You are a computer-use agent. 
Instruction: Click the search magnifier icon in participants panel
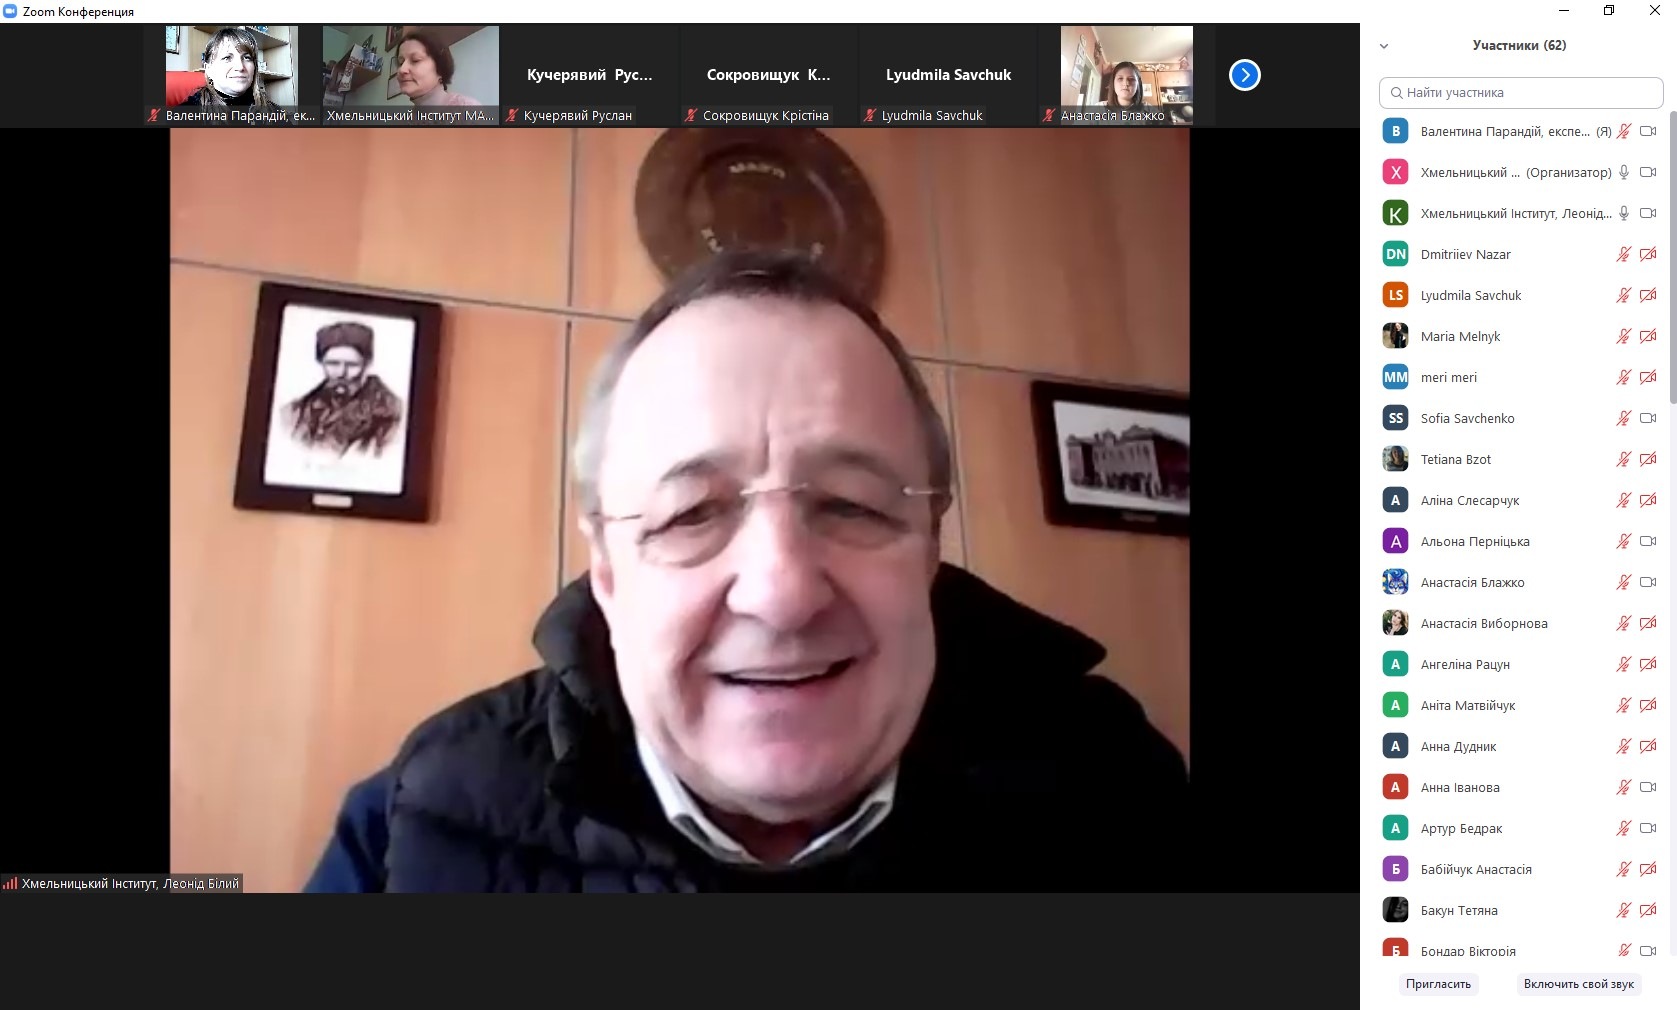[x=1396, y=93]
